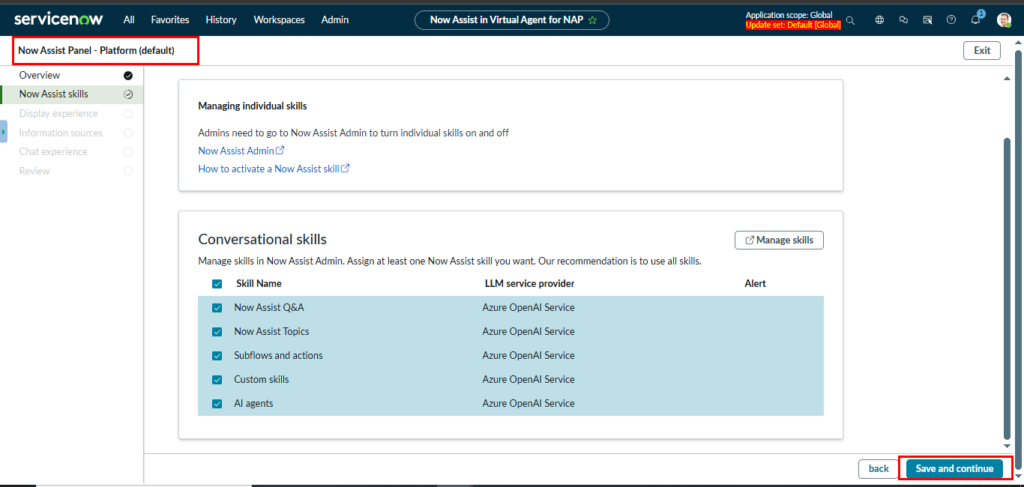This screenshot has width=1024, height=487.
Task: Uncheck the Now Assist Q&A skill checkbox
Action: [x=217, y=308]
